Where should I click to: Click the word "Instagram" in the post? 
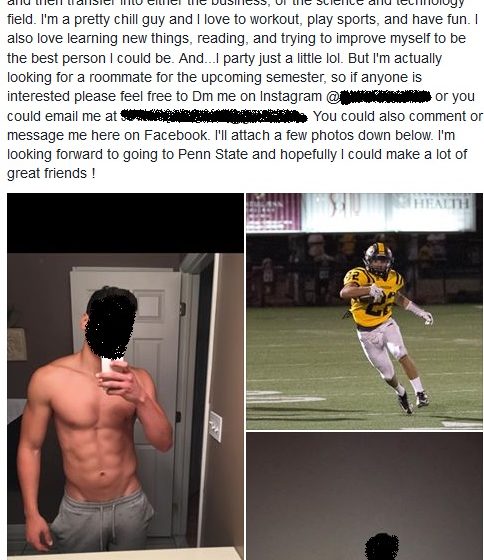point(291,96)
